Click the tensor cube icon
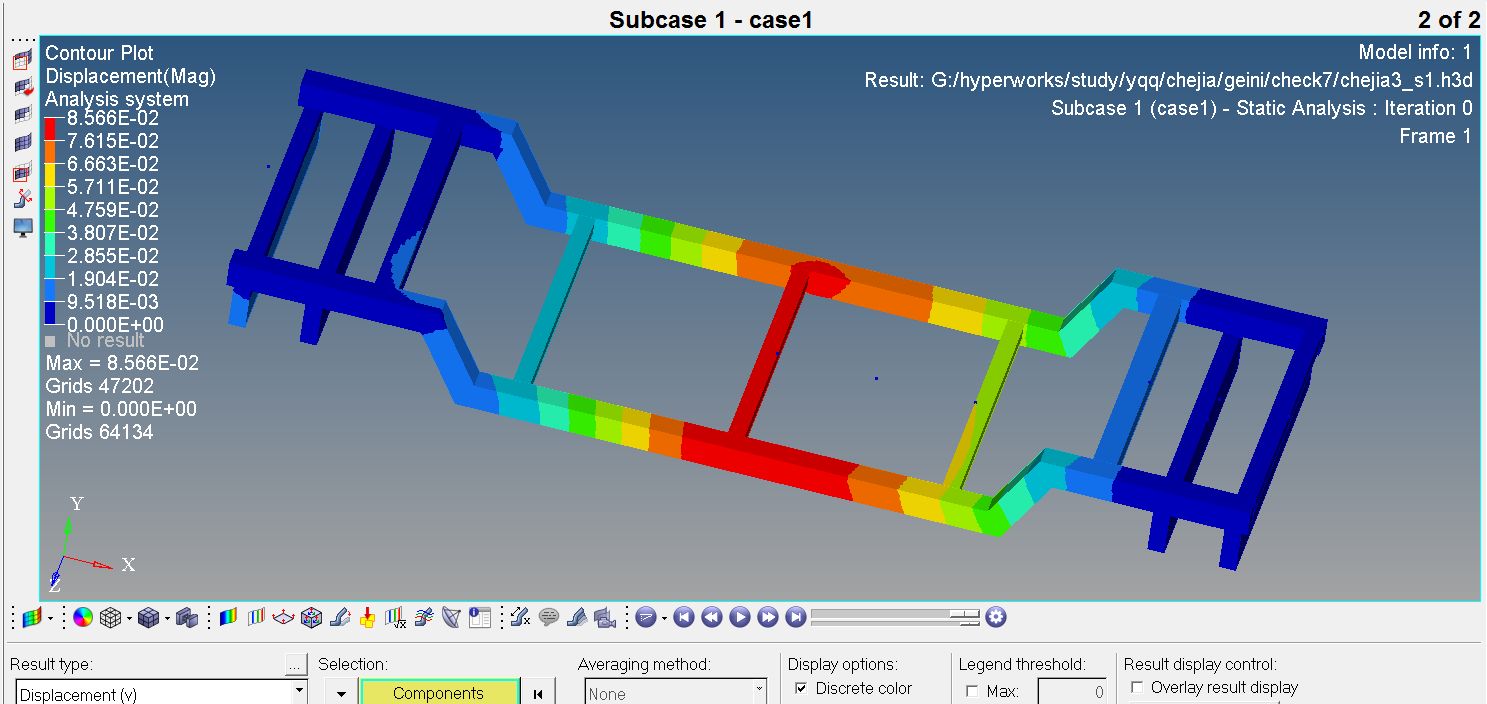The image size is (1487, 704). pyautogui.click(x=312, y=618)
